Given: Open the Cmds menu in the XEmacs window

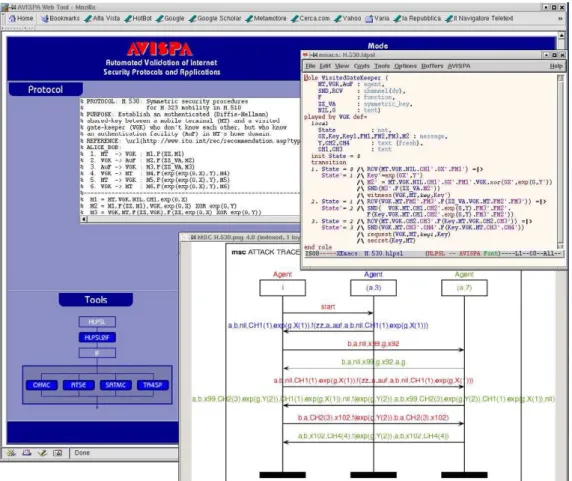Looking at the screenshot, I should 362,66.
